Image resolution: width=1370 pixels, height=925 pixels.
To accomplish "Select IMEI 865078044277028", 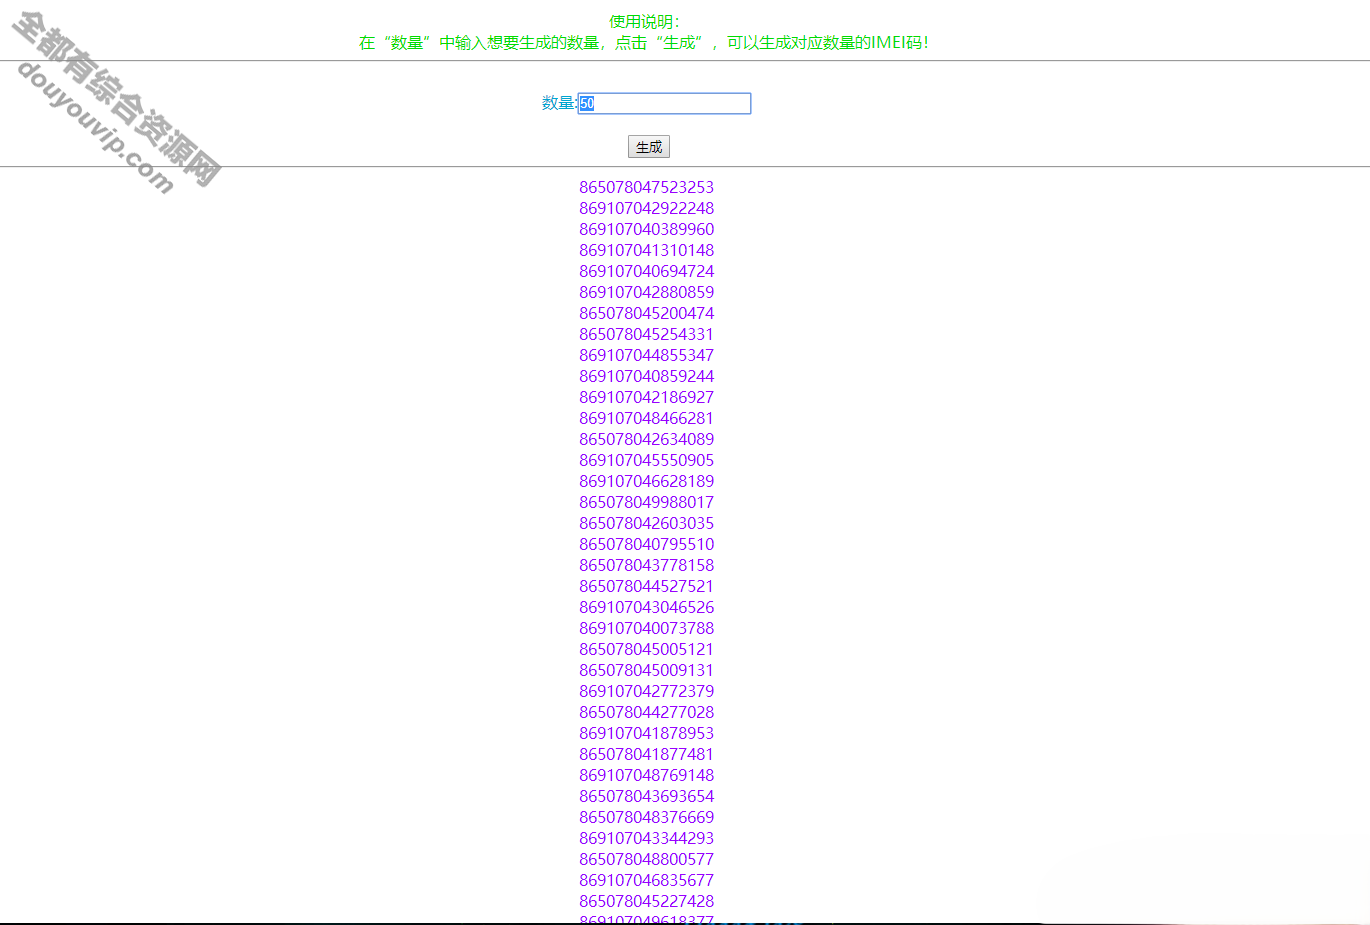I will point(647,712).
